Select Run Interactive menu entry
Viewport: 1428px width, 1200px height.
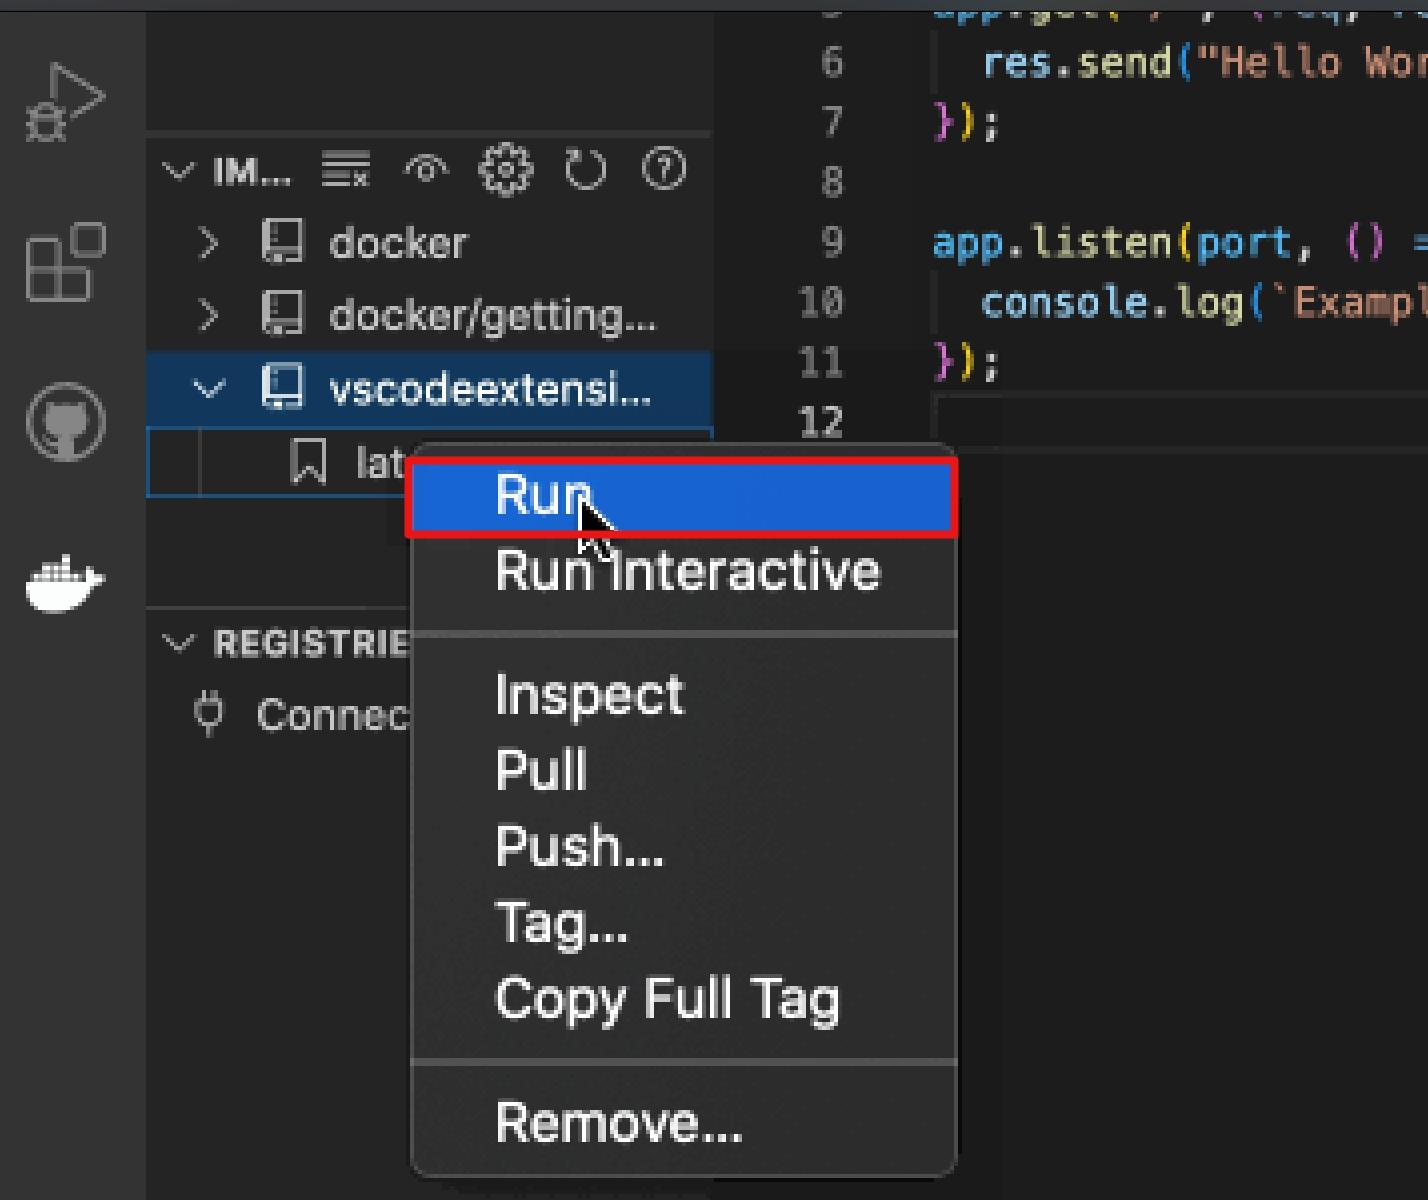(687, 572)
